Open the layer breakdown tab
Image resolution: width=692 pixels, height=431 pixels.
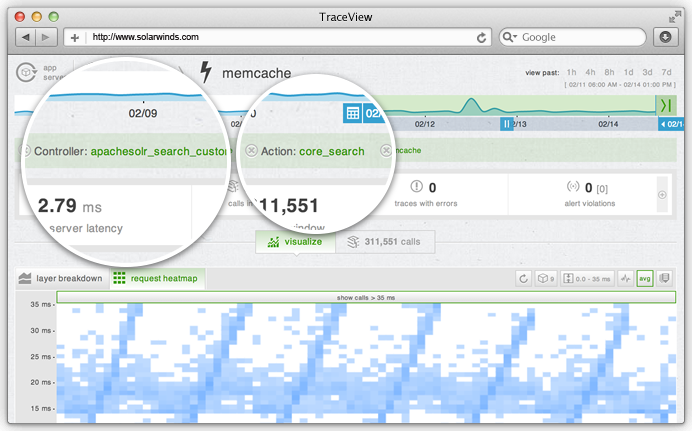[x=62, y=278]
